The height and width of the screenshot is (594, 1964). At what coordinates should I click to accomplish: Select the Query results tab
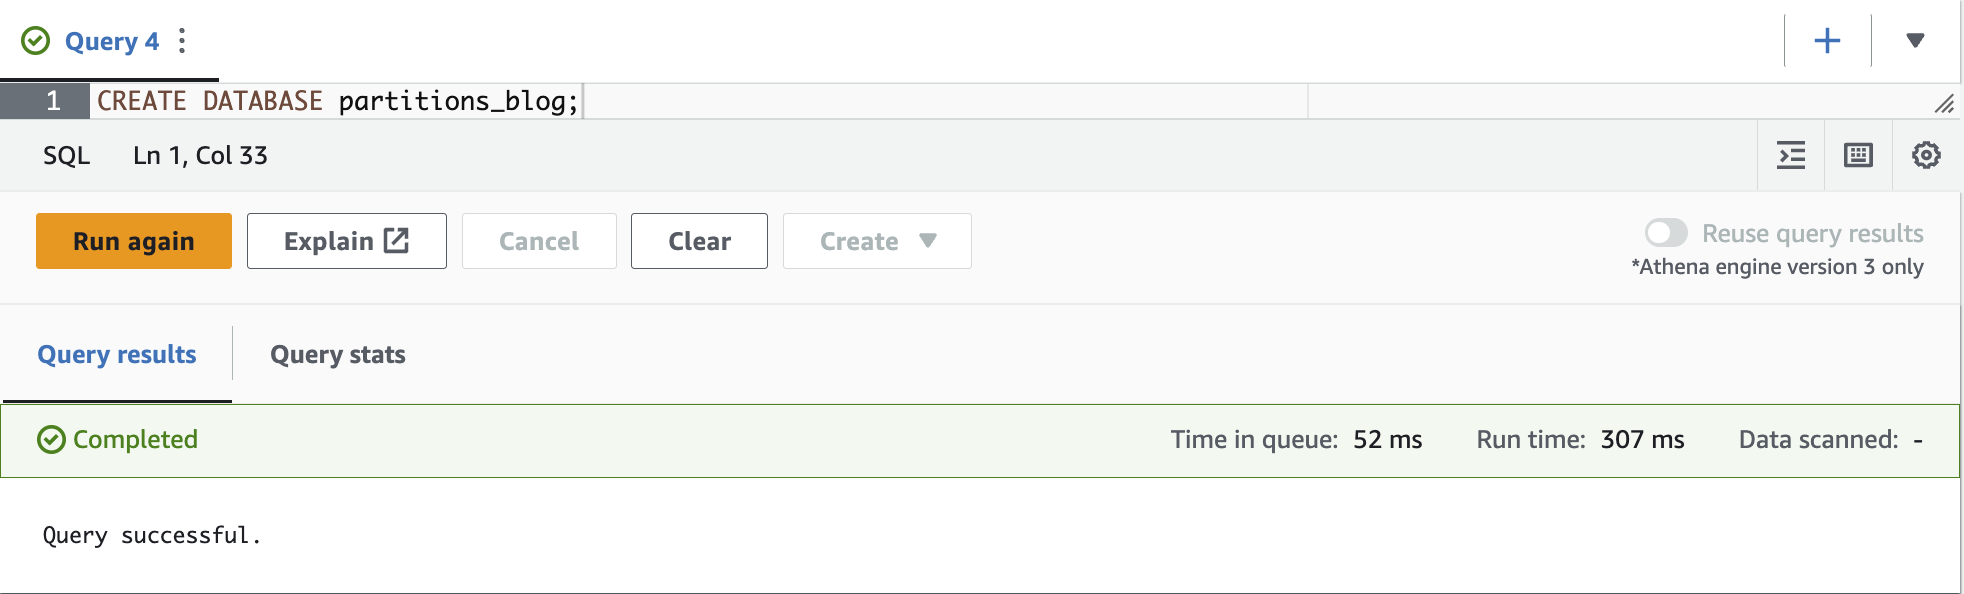(117, 355)
